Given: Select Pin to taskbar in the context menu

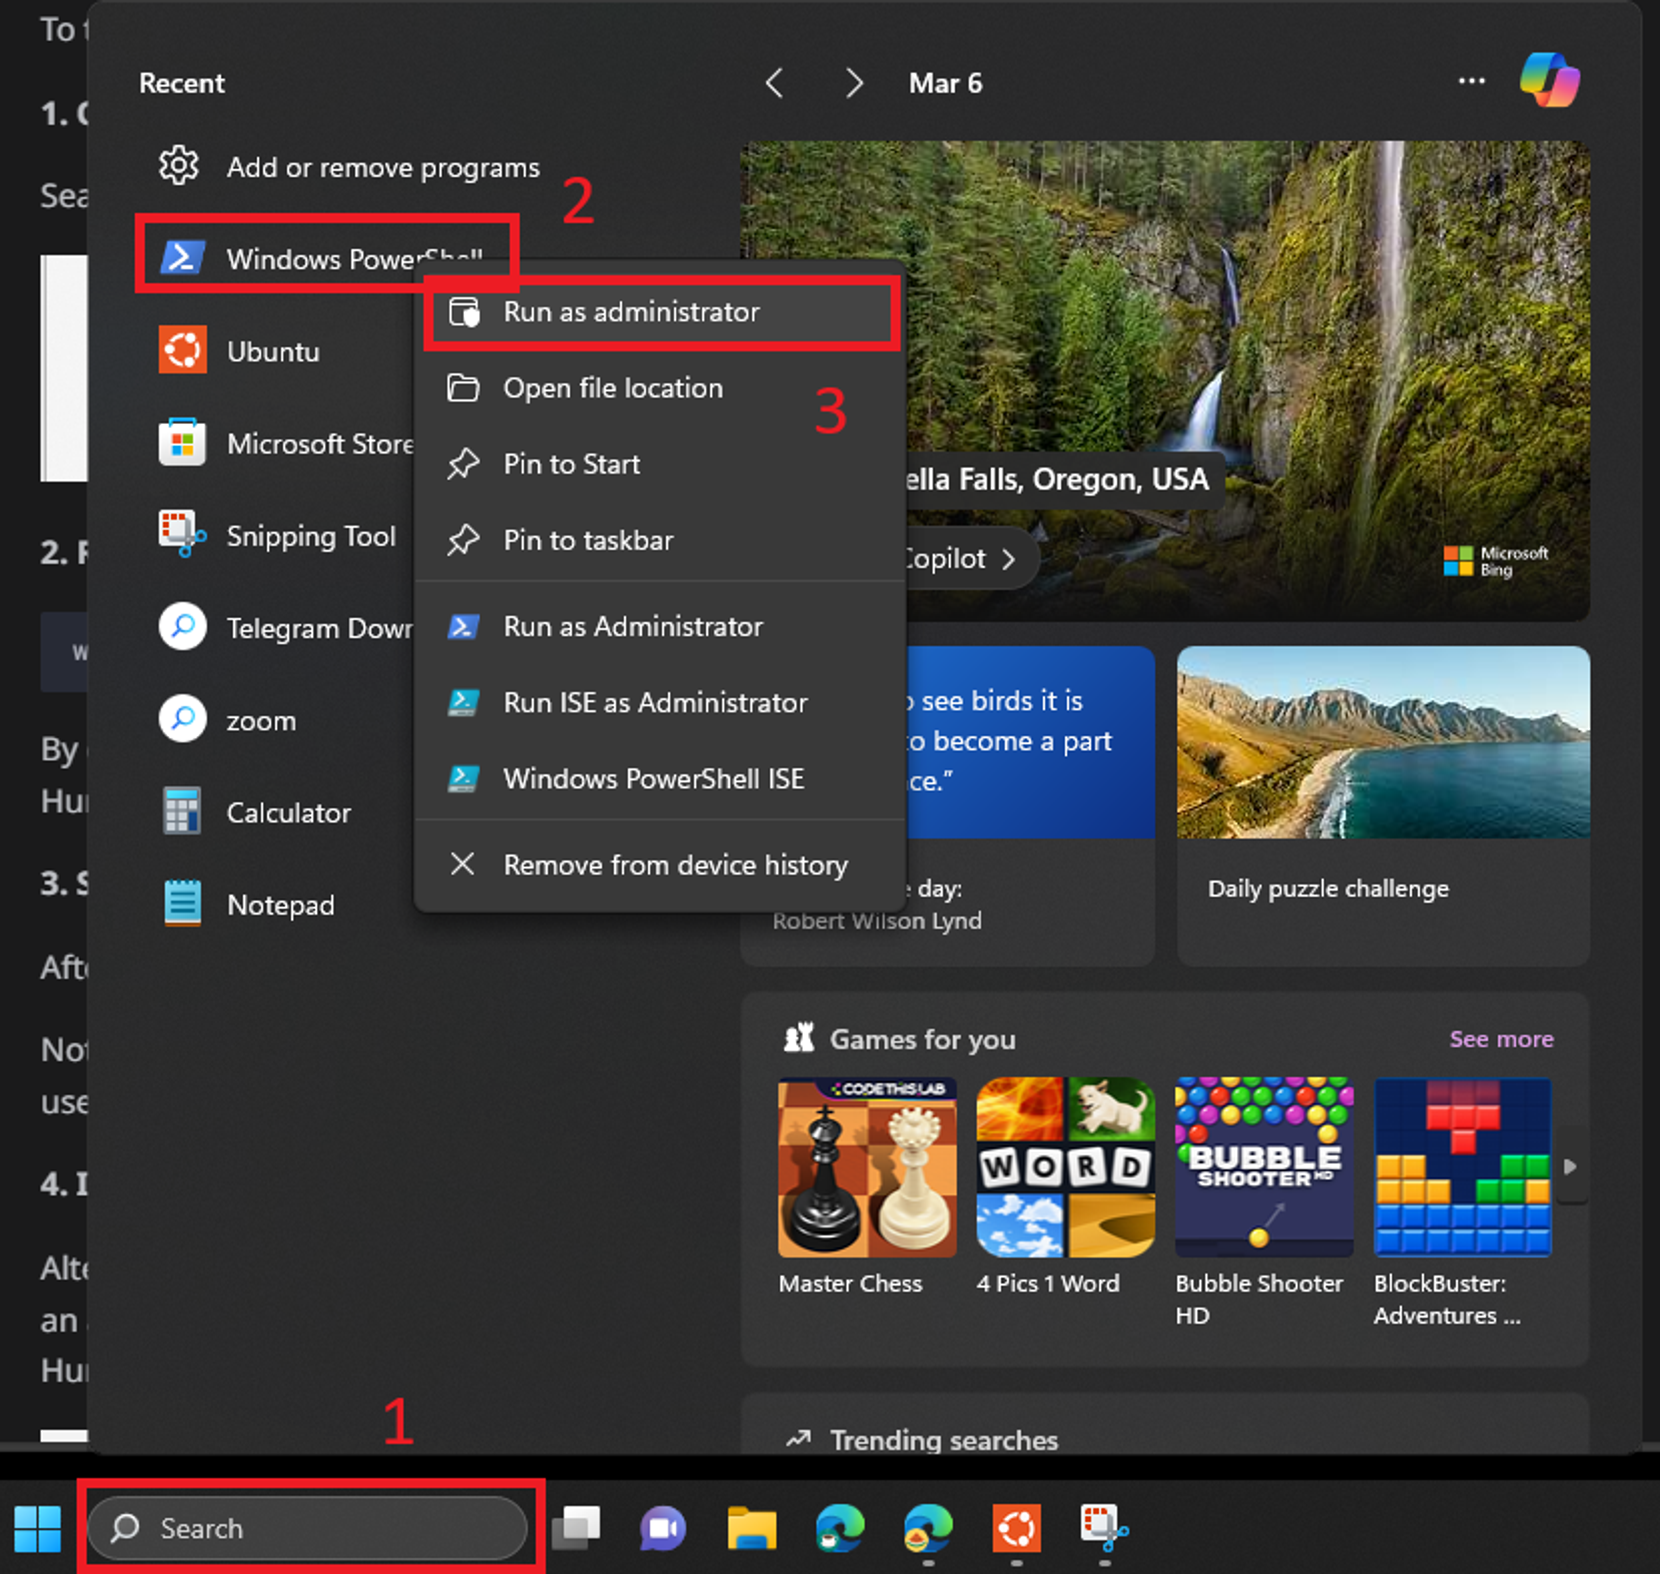Looking at the screenshot, I should (x=588, y=540).
